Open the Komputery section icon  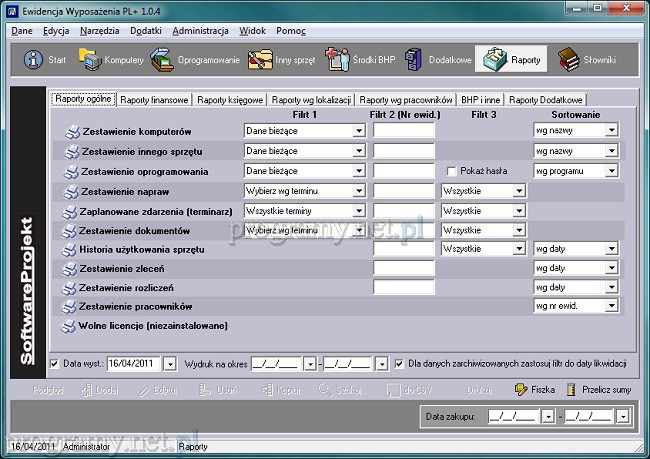[90, 60]
